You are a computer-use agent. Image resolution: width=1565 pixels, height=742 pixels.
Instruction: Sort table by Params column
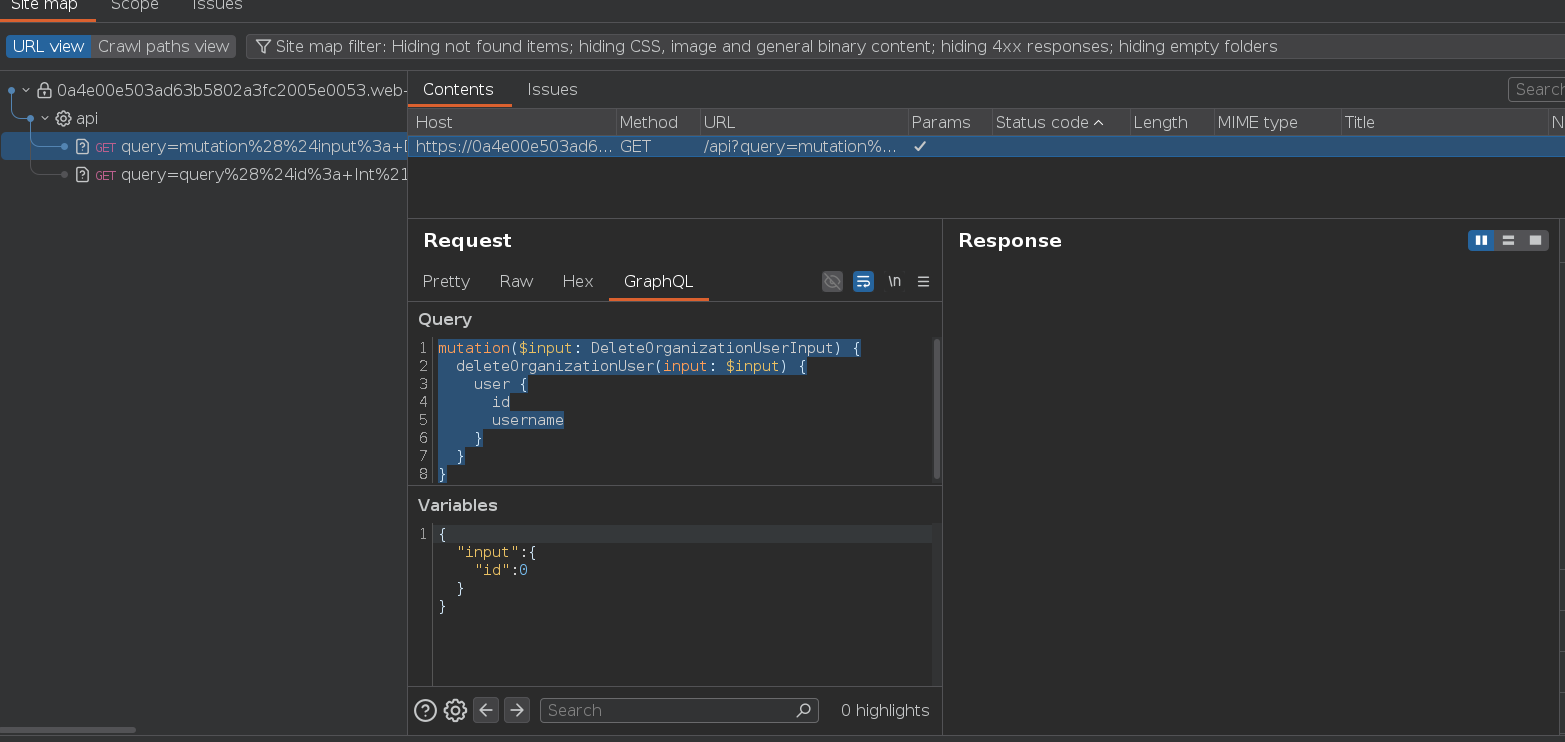pyautogui.click(x=949, y=122)
